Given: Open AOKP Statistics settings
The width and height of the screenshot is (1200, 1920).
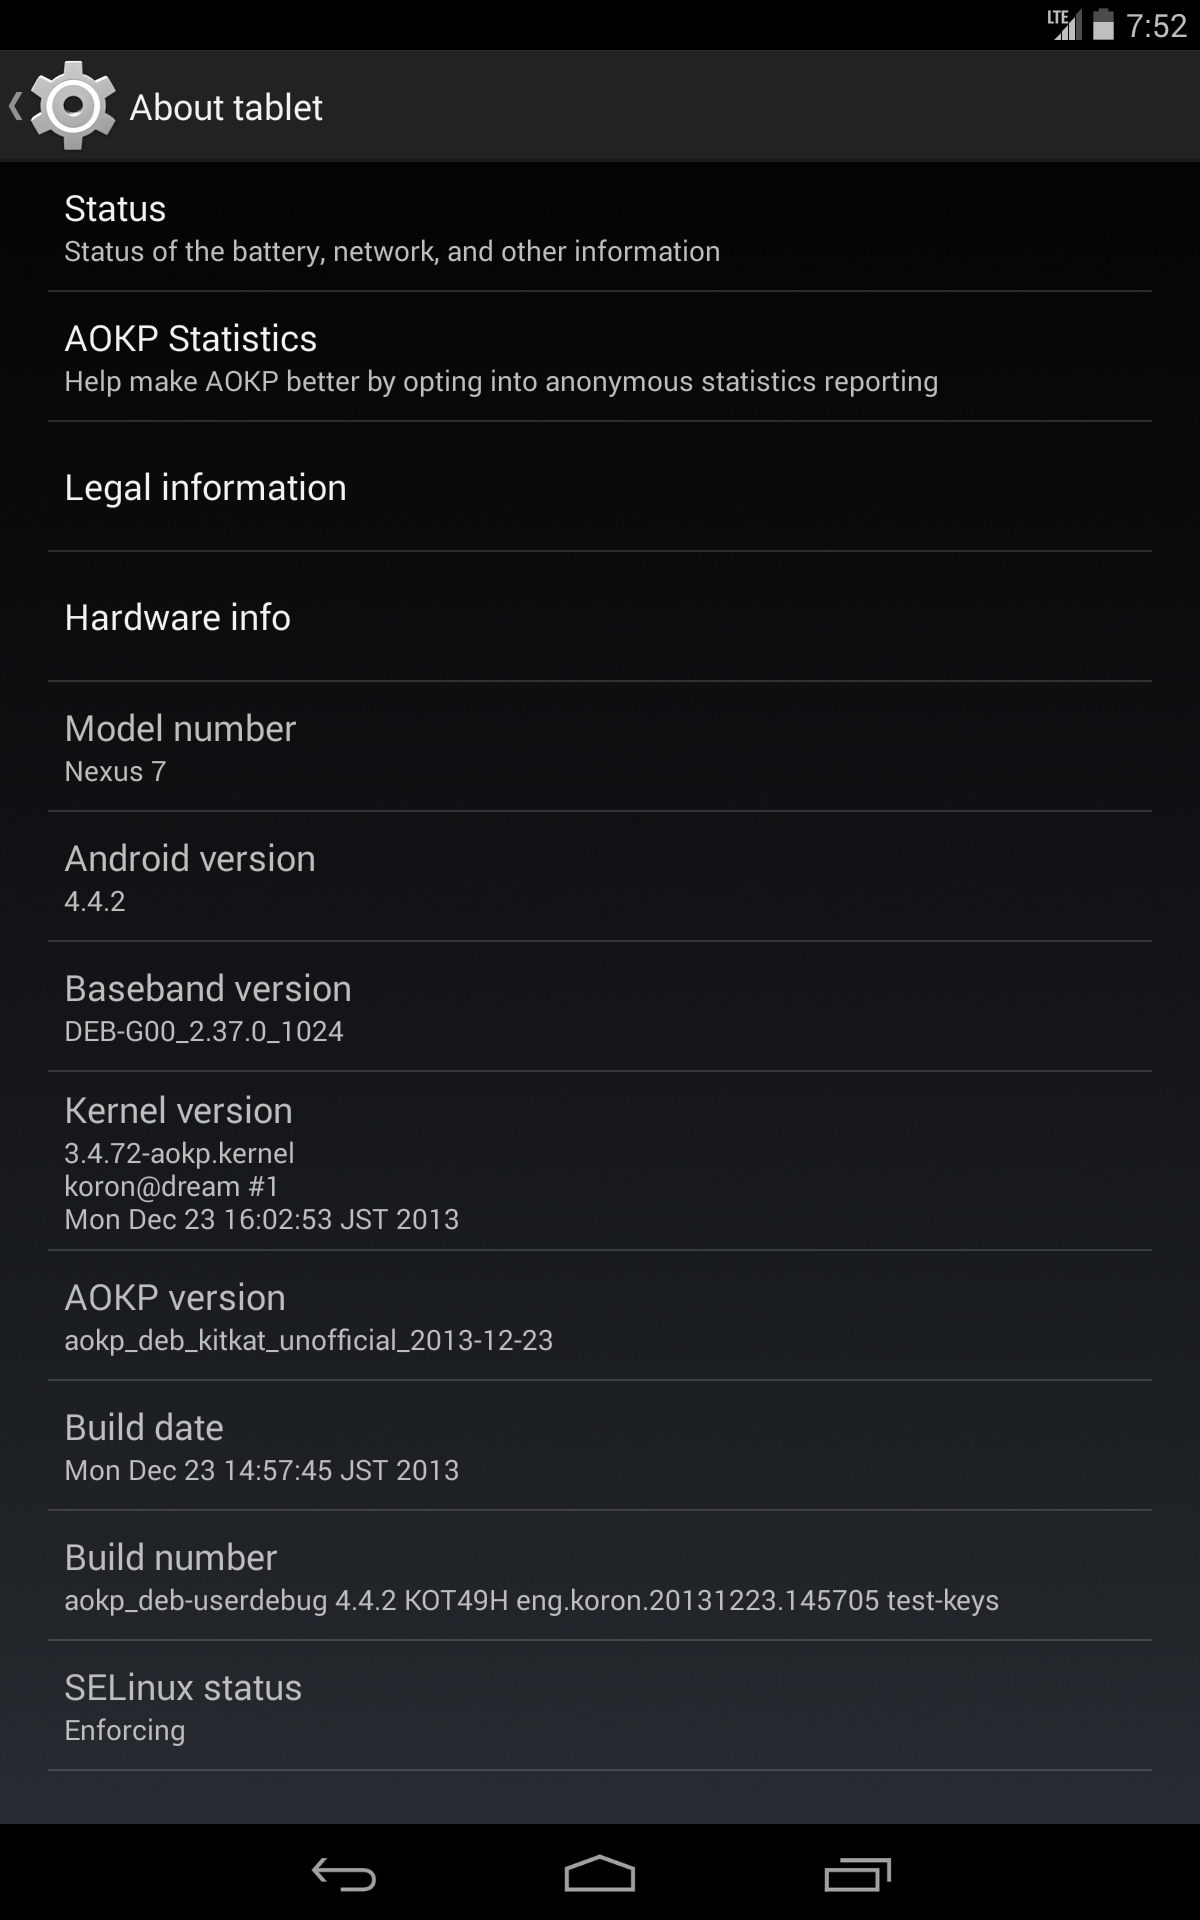Looking at the screenshot, I should coord(600,357).
